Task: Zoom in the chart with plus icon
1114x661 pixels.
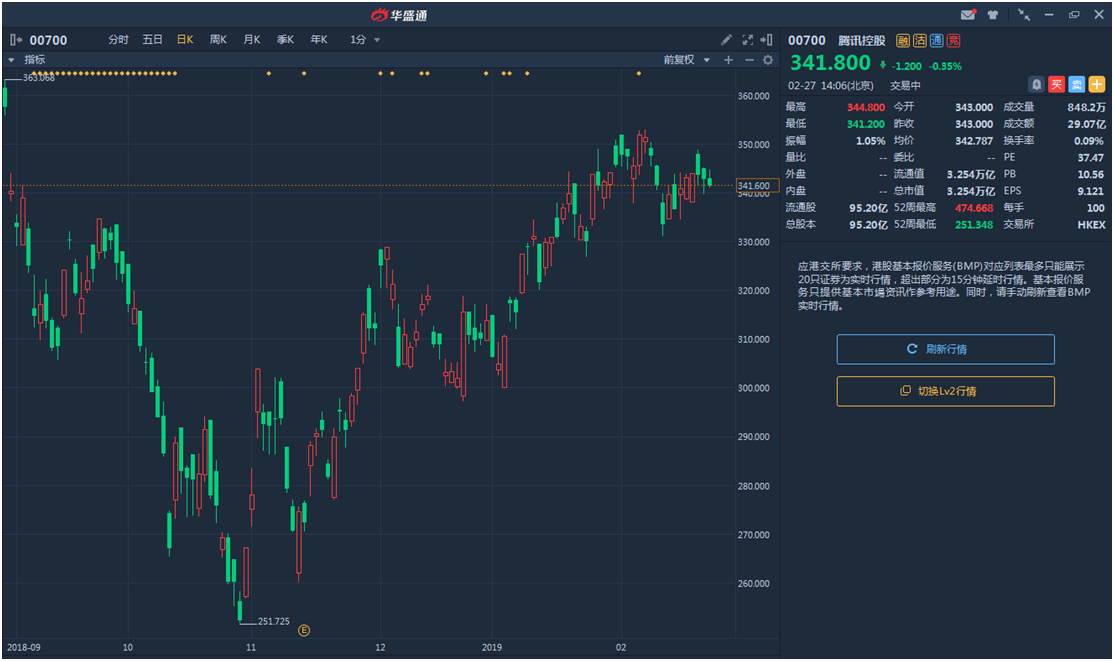Action: 729,60
